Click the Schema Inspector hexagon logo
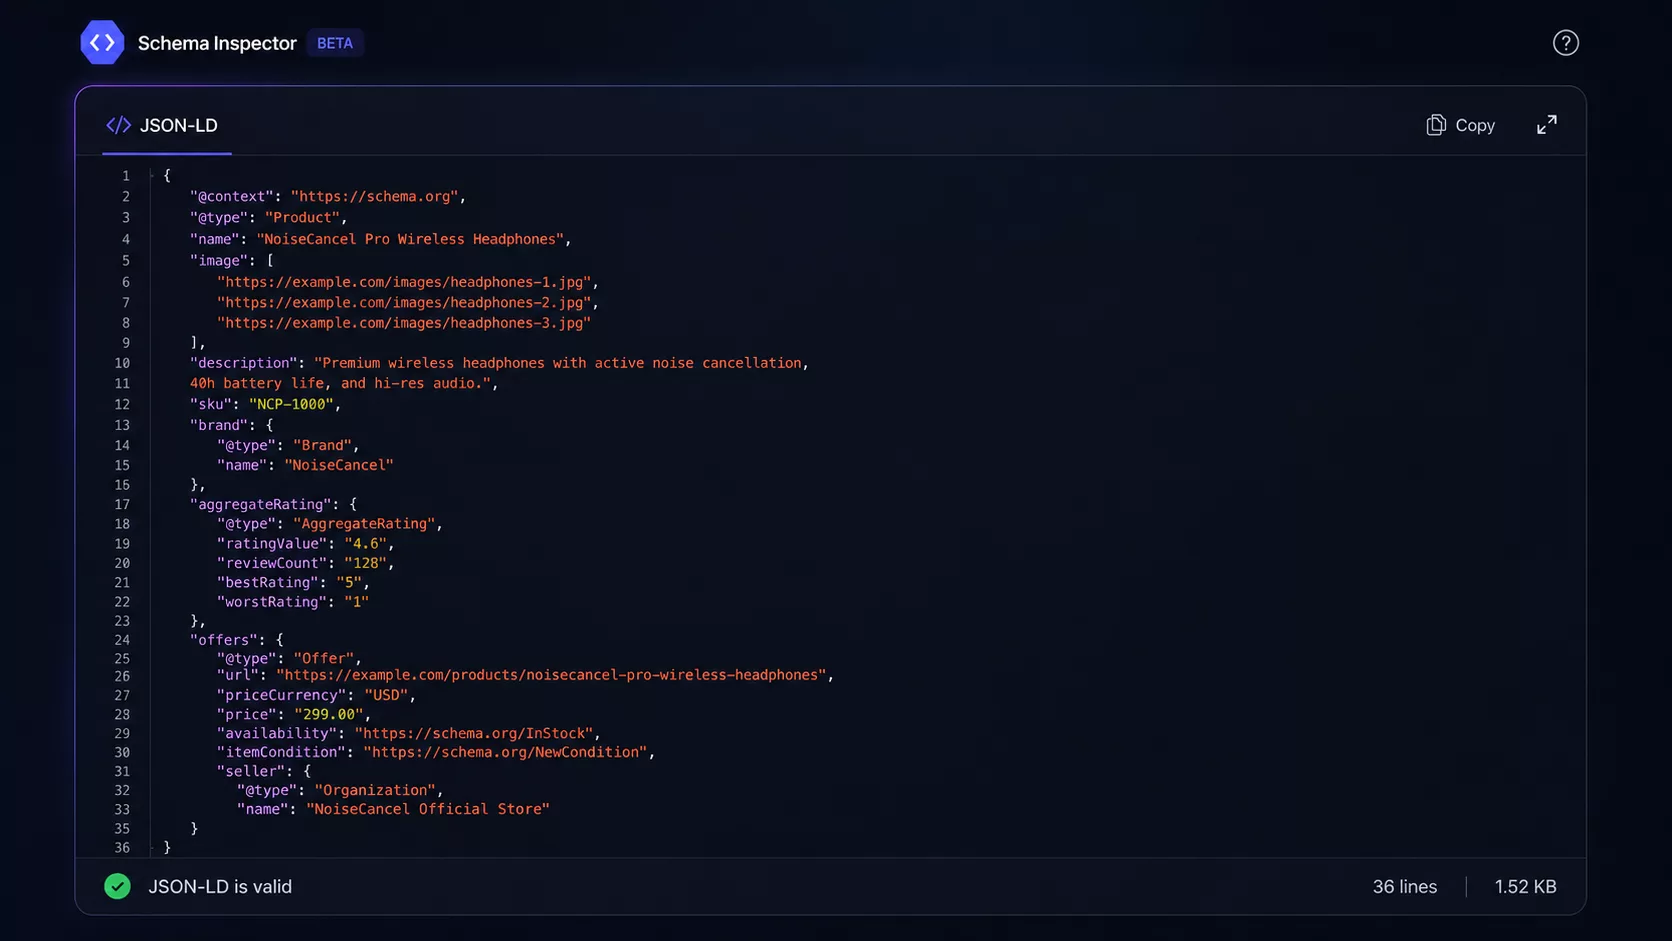The image size is (1672, 941). 102,42
